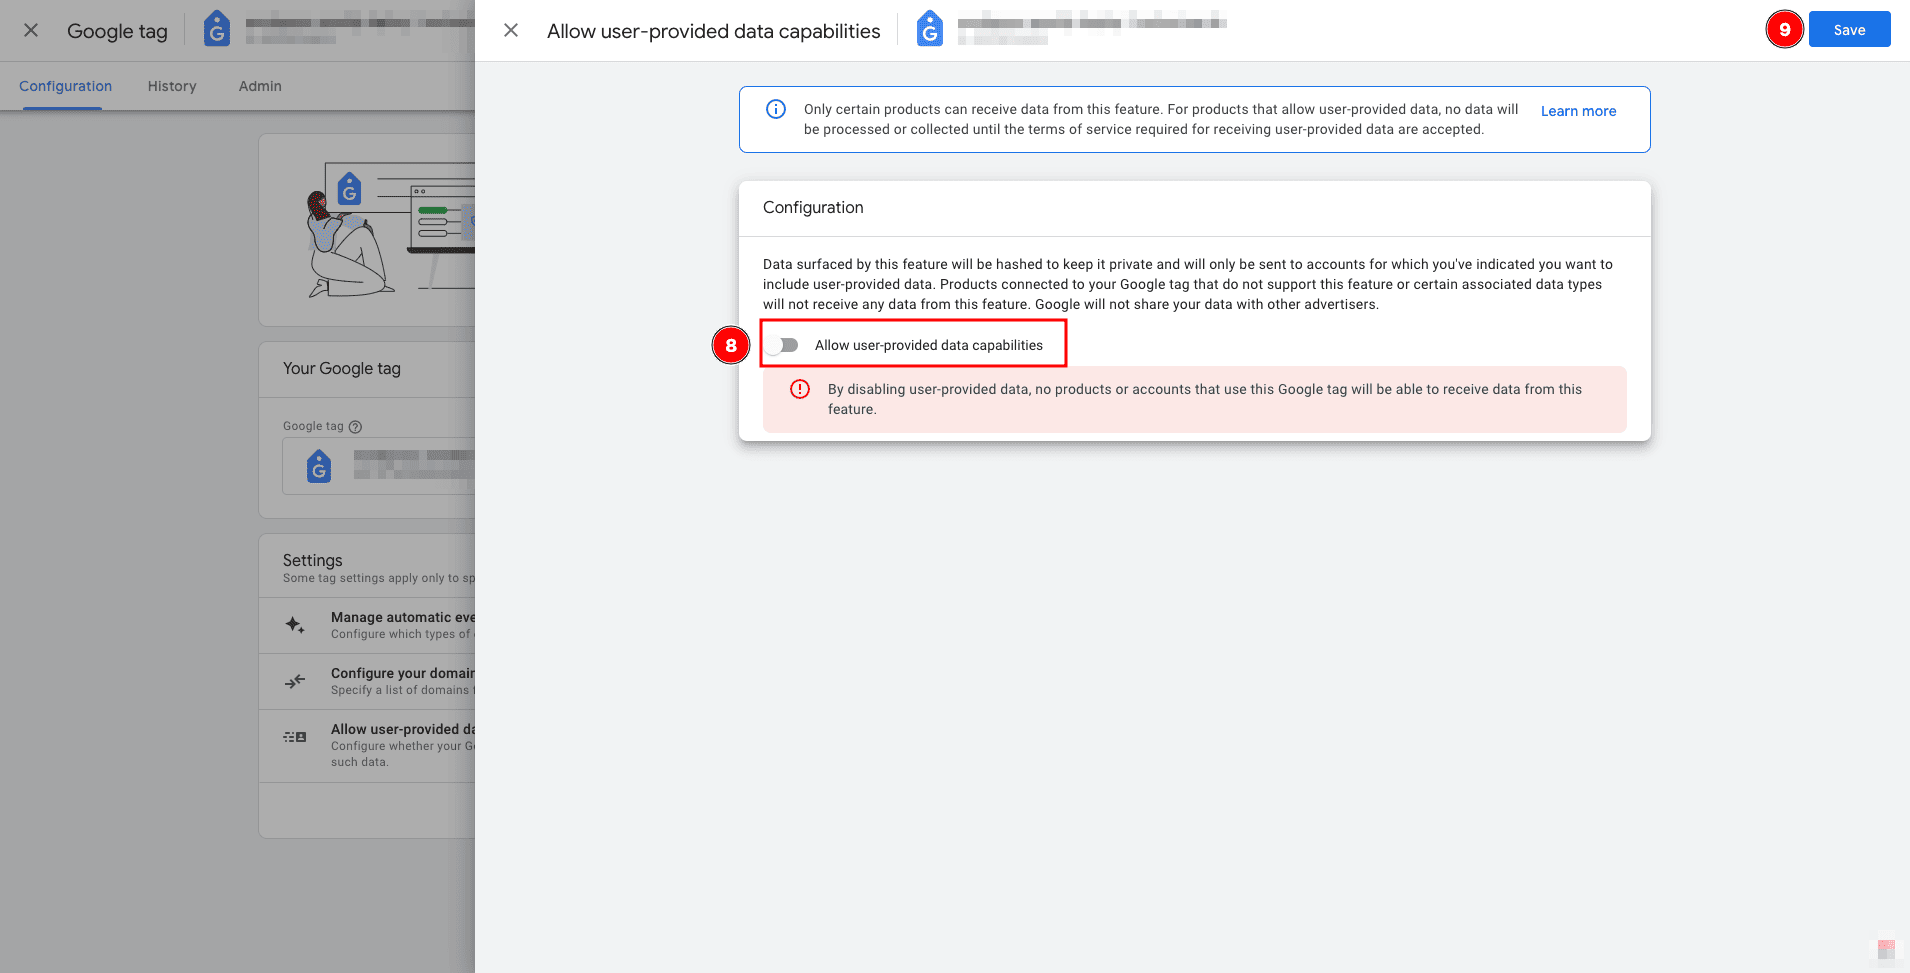1910x973 pixels.
Task: Open the Learn more link
Action: 1577,111
